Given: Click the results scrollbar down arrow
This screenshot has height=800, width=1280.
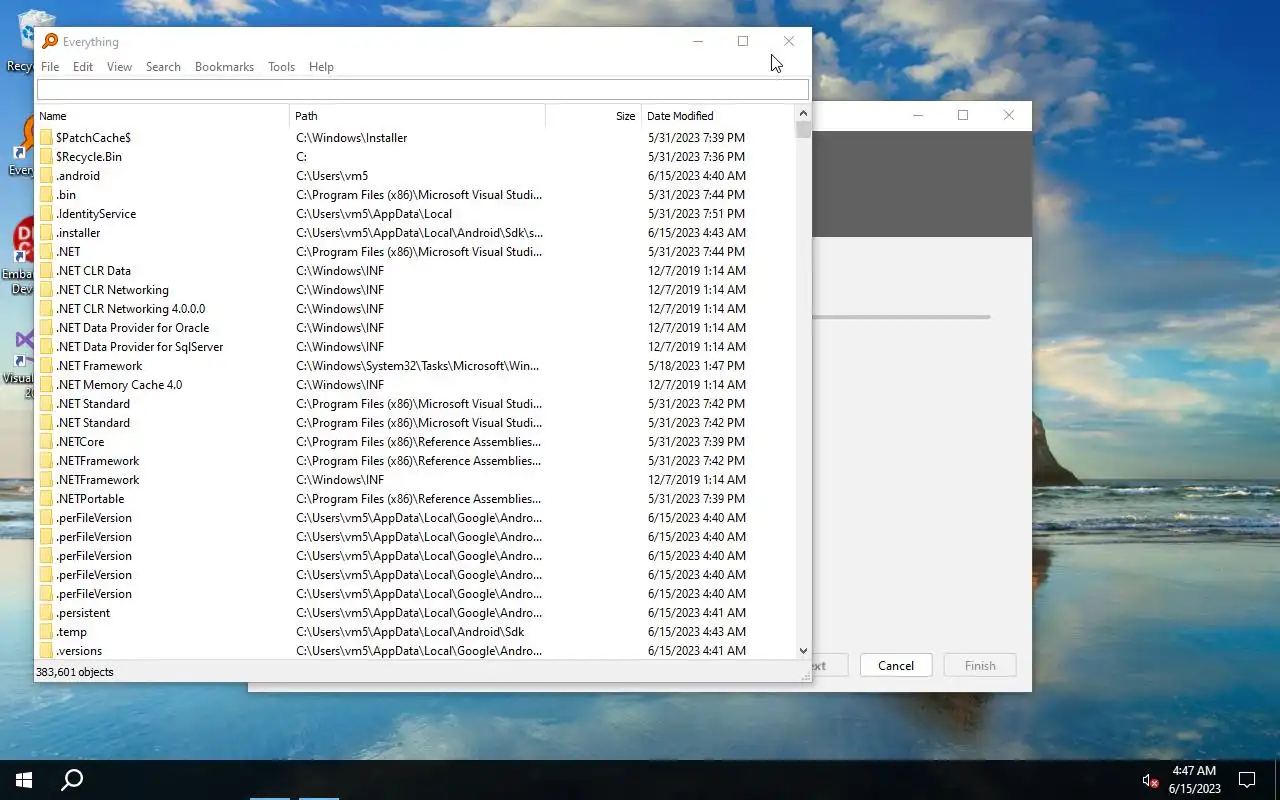Looking at the screenshot, I should [x=803, y=651].
